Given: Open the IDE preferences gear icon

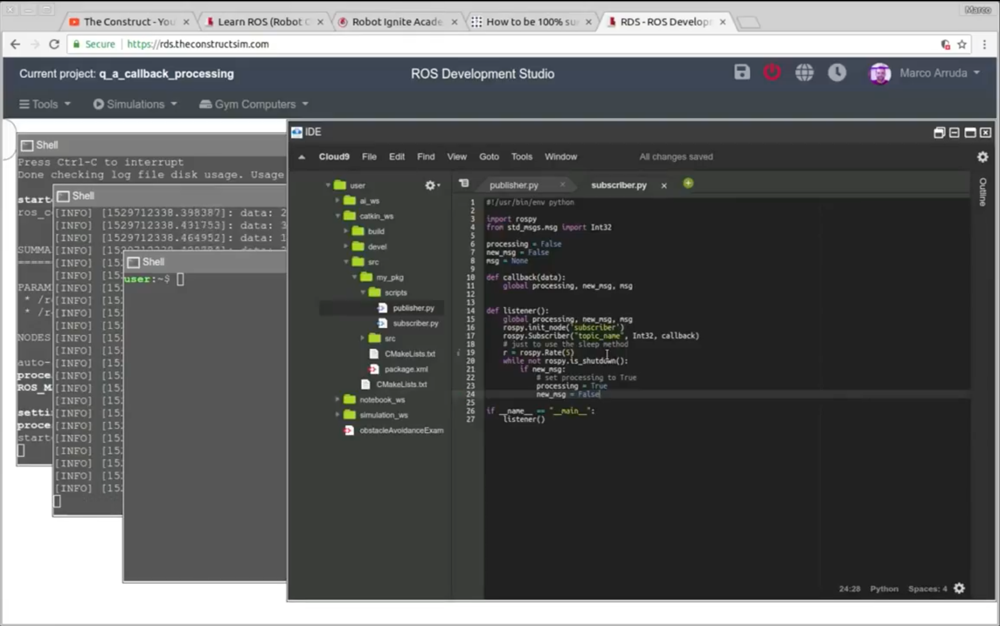Looking at the screenshot, I should (x=982, y=157).
